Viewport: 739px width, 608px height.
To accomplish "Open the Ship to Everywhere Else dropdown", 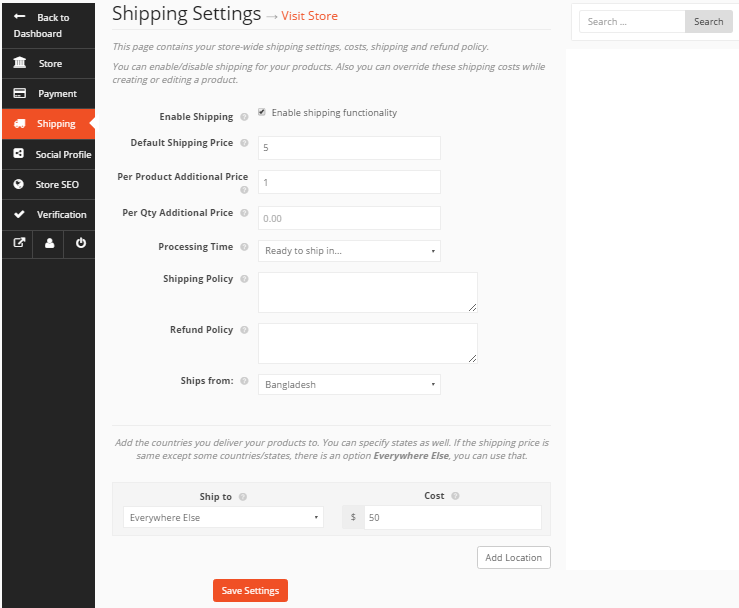I will point(223,518).
